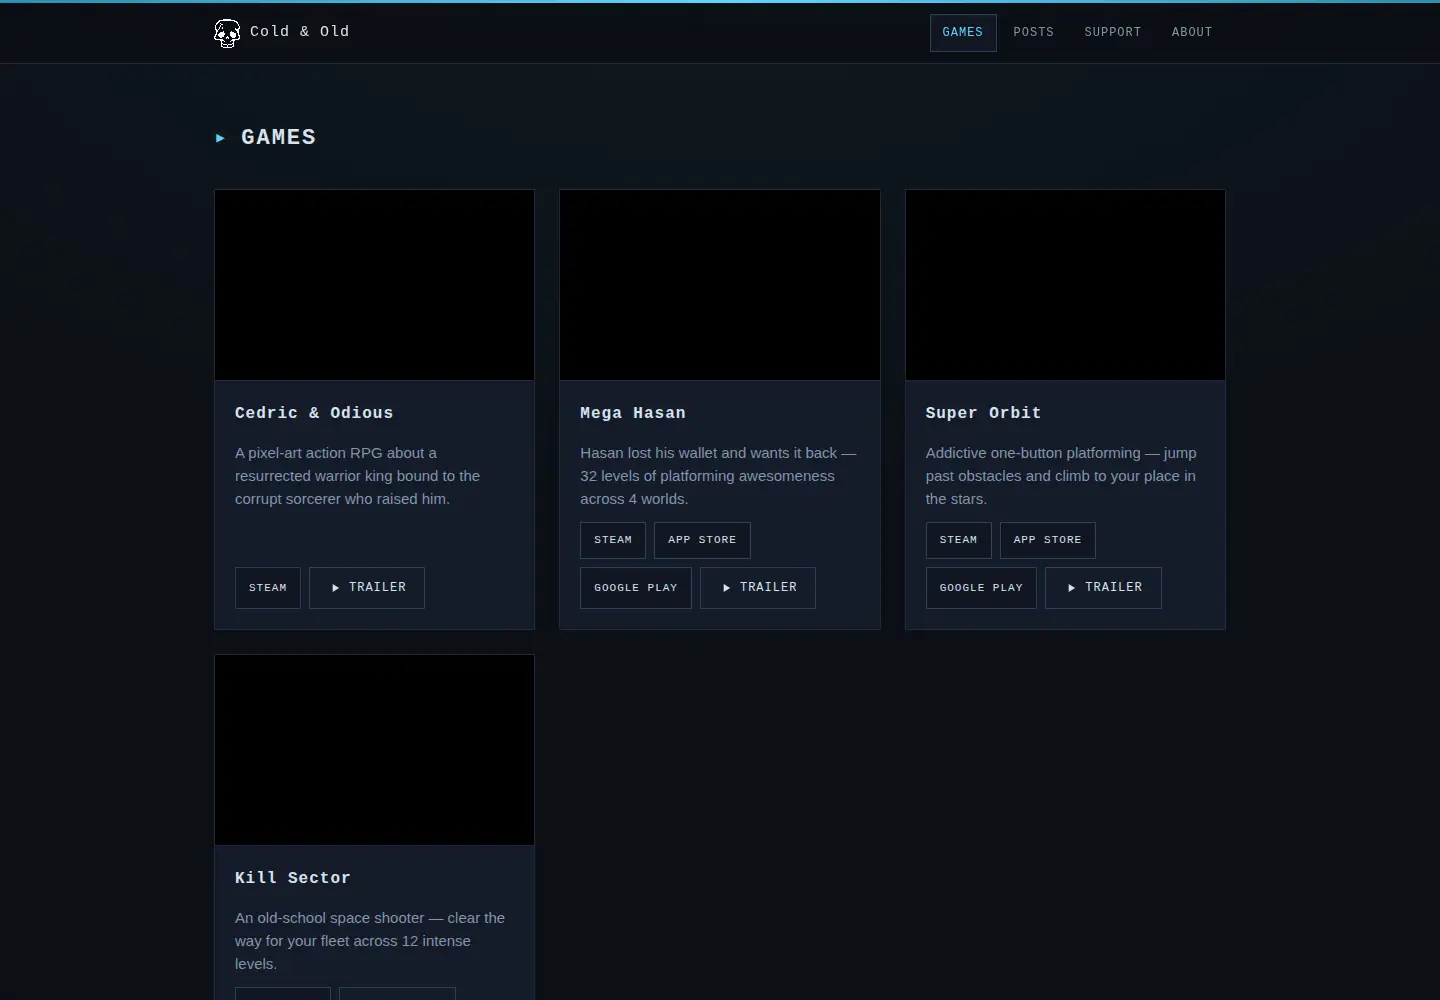This screenshot has height=1000, width=1440.
Task: Open Google Play link for Super Orbit
Action: [x=981, y=588]
